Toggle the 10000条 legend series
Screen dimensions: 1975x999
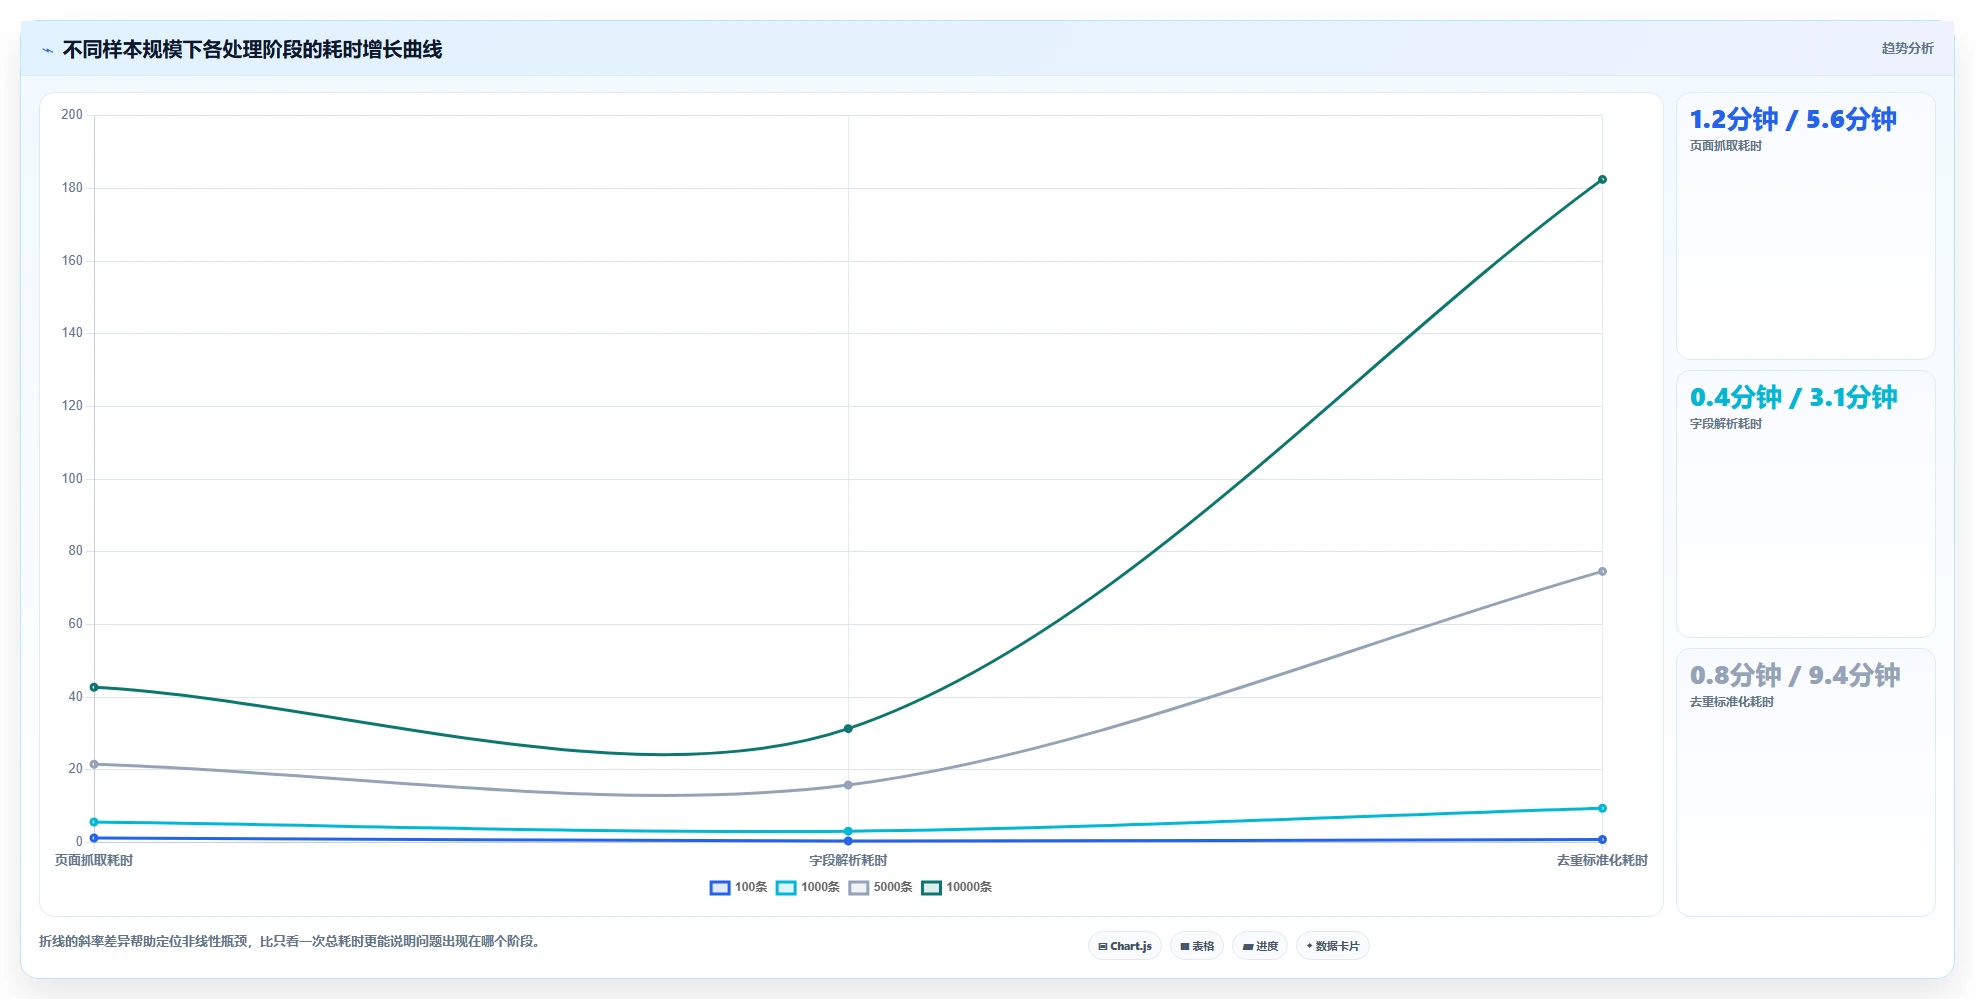coord(957,887)
